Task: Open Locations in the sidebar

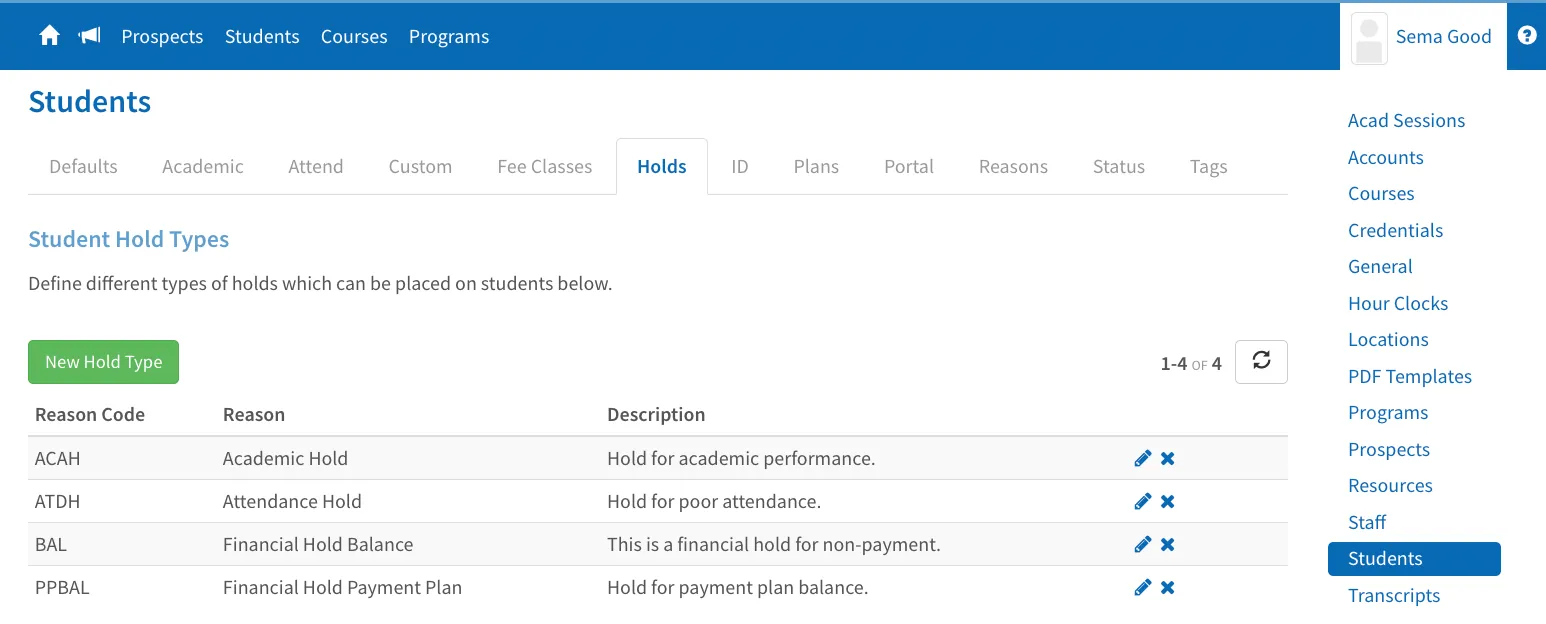Action: (x=1388, y=339)
